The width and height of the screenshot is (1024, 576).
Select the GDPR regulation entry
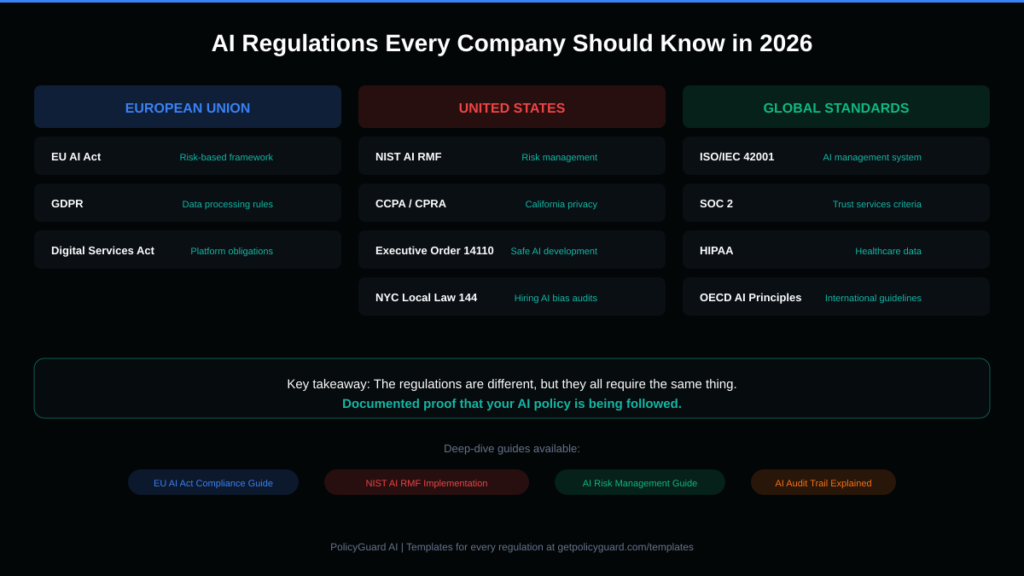(187, 203)
